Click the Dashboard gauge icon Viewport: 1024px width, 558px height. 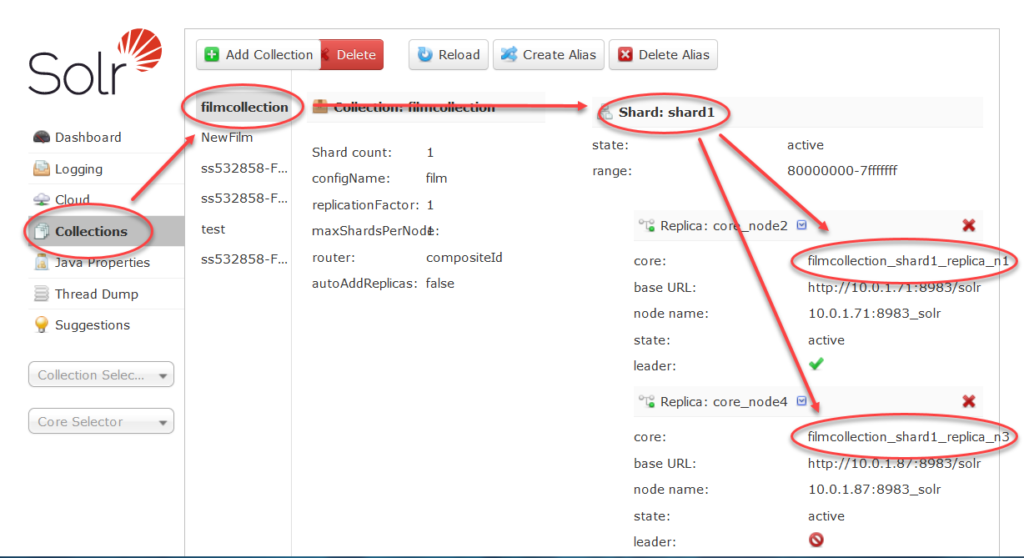click(41, 137)
